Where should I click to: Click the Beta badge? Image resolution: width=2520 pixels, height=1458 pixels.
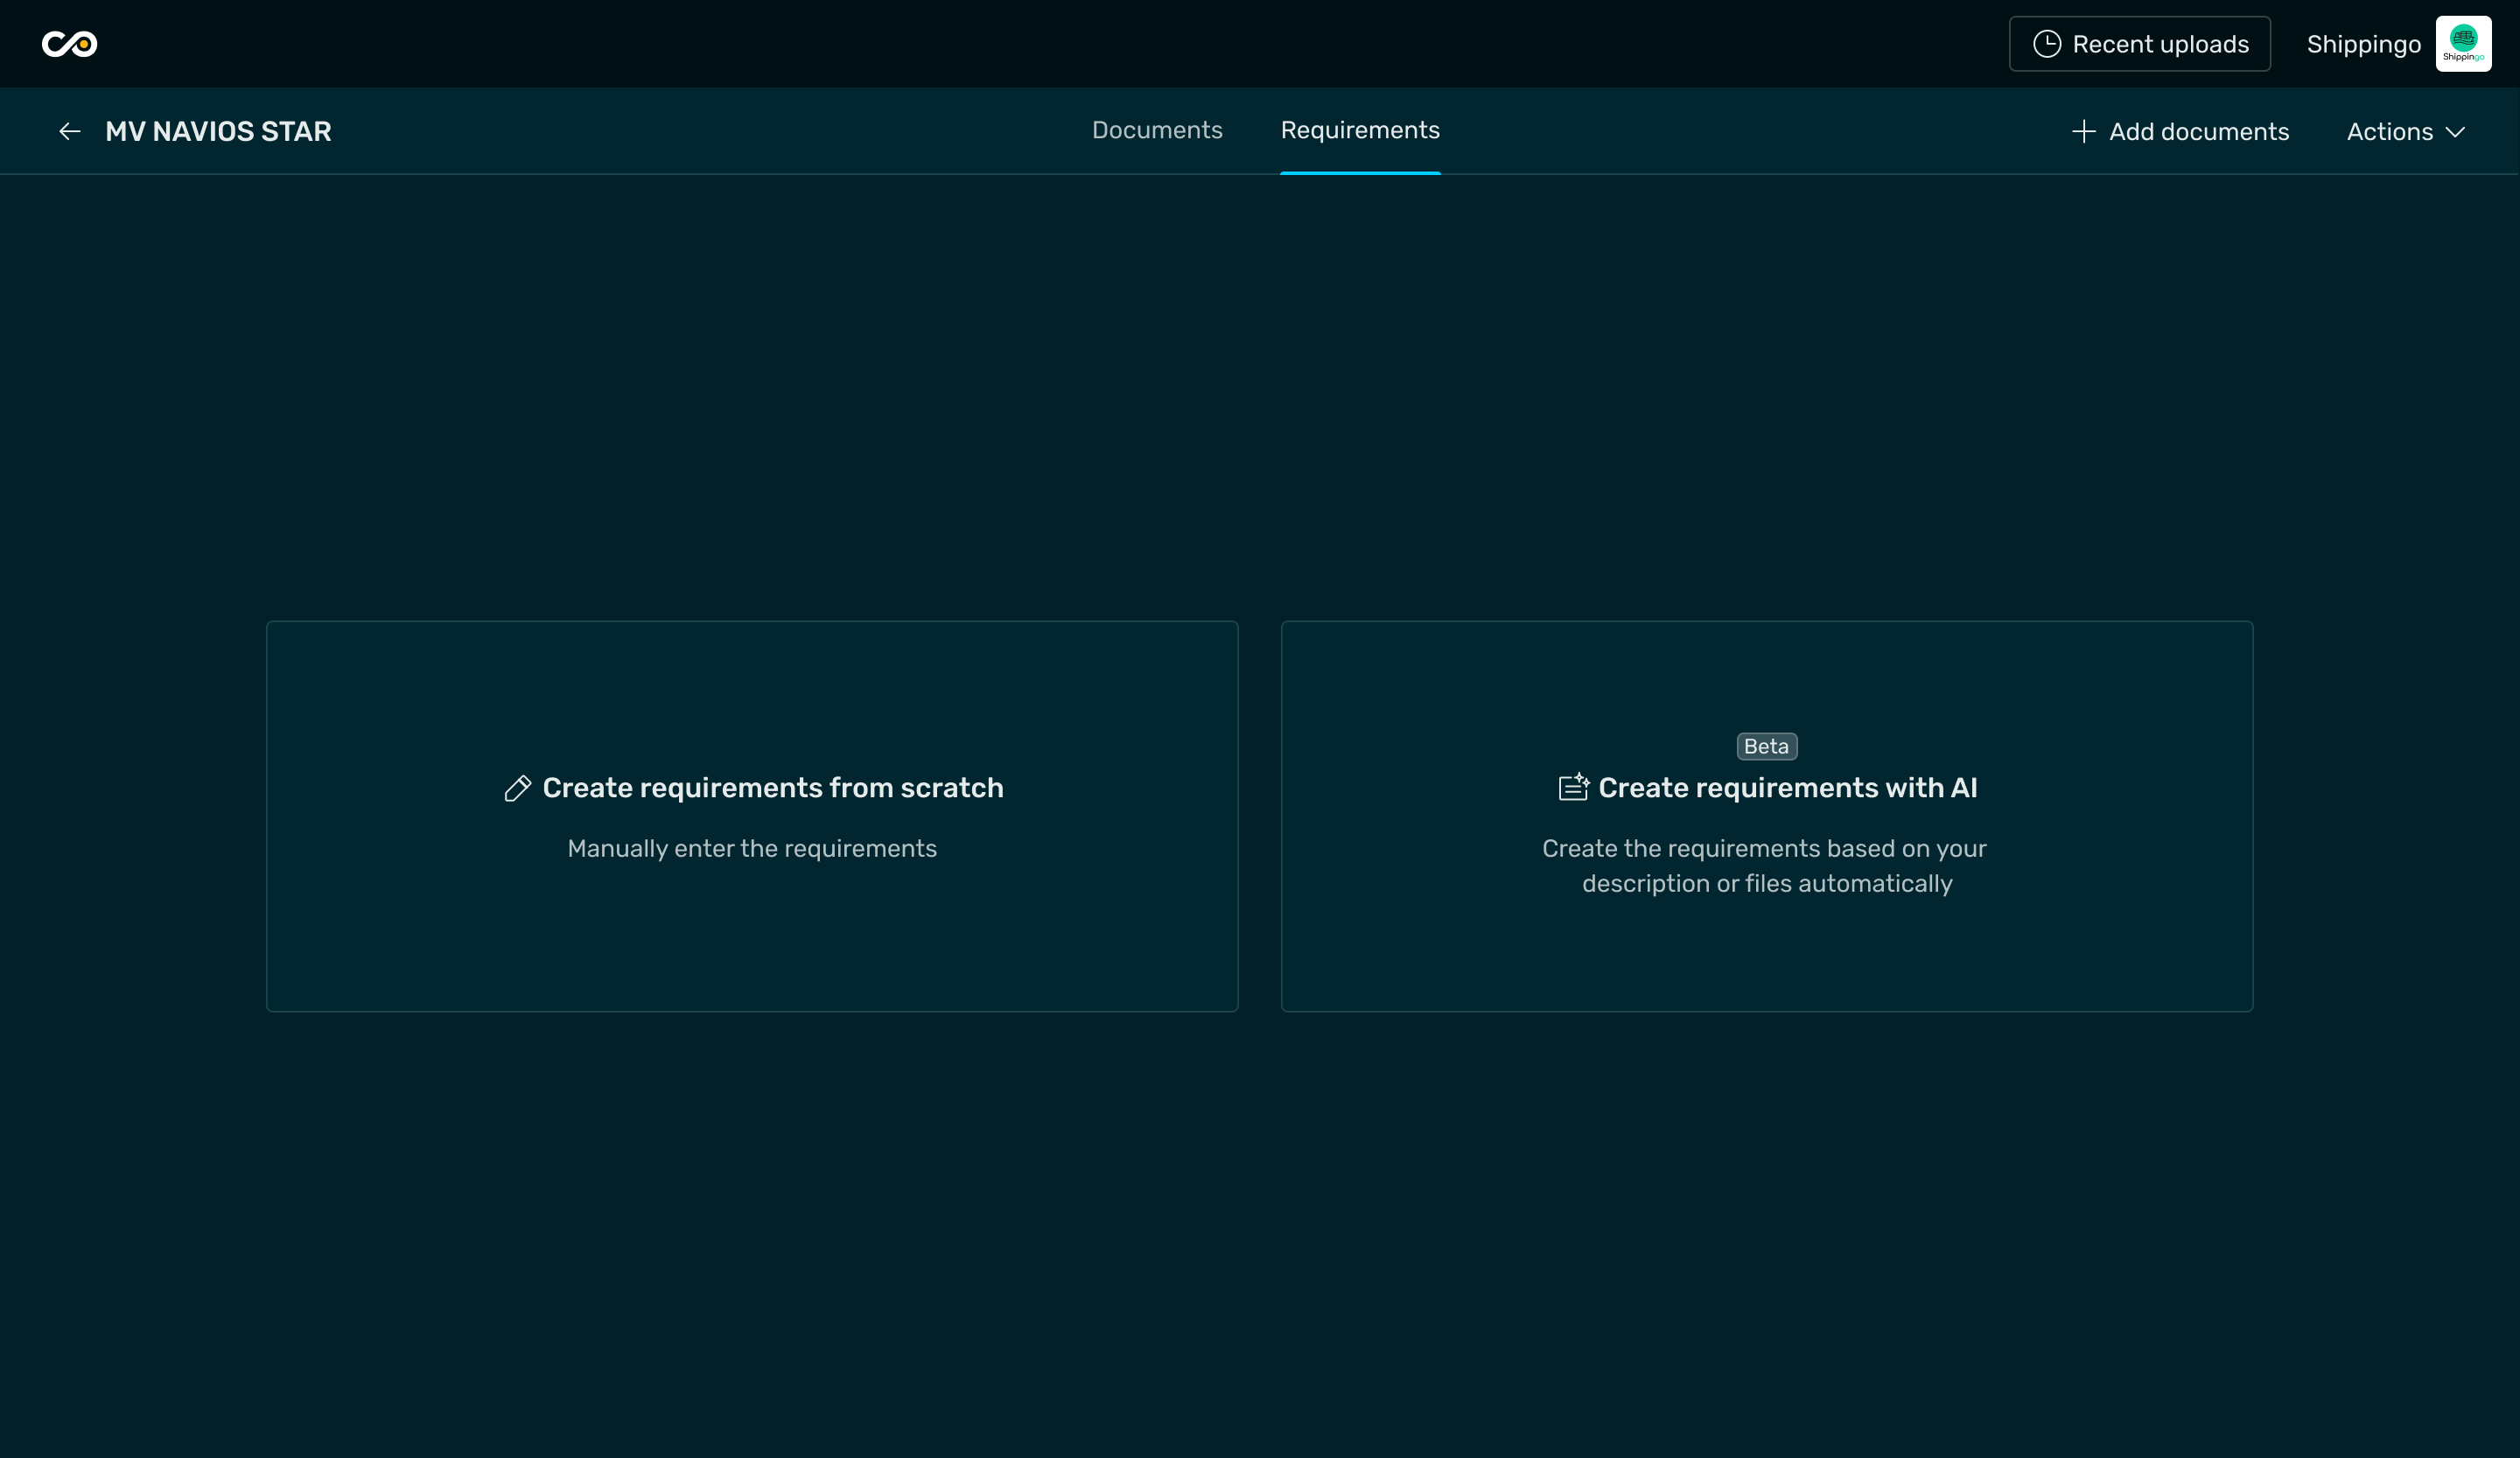[1766, 746]
